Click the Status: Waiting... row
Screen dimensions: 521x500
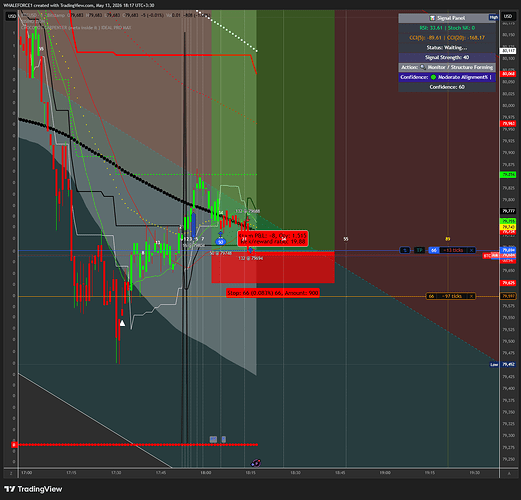[447, 48]
